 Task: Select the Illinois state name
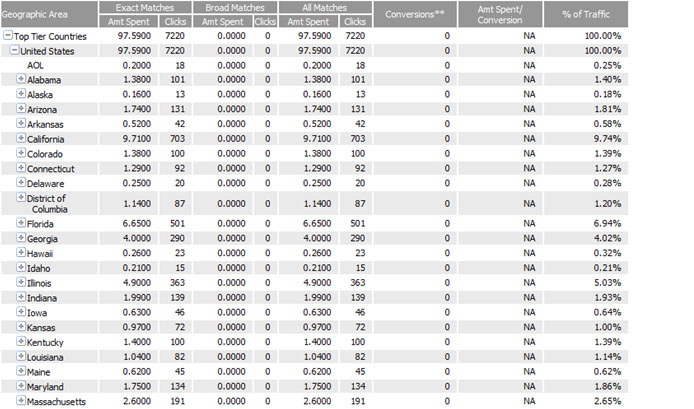click(x=39, y=283)
